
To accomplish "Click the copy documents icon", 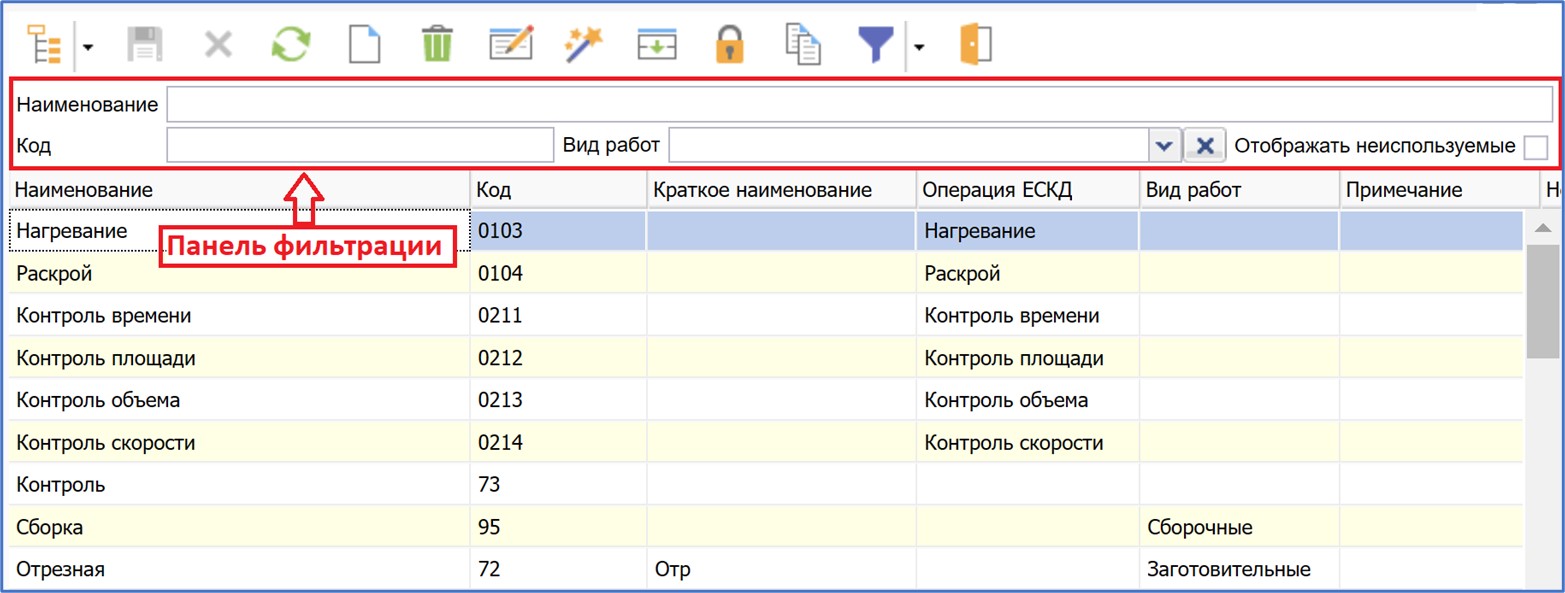I will pos(803,46).
